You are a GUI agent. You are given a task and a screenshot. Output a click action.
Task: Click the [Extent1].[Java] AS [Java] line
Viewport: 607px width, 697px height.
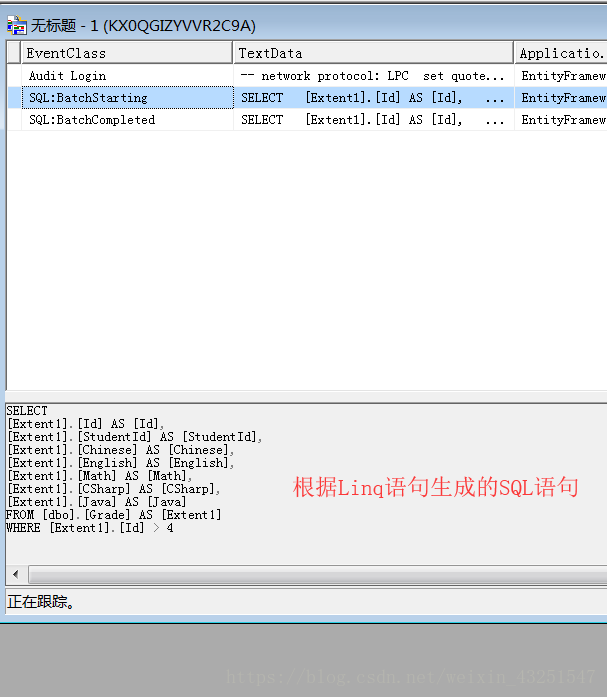(96, 502)
